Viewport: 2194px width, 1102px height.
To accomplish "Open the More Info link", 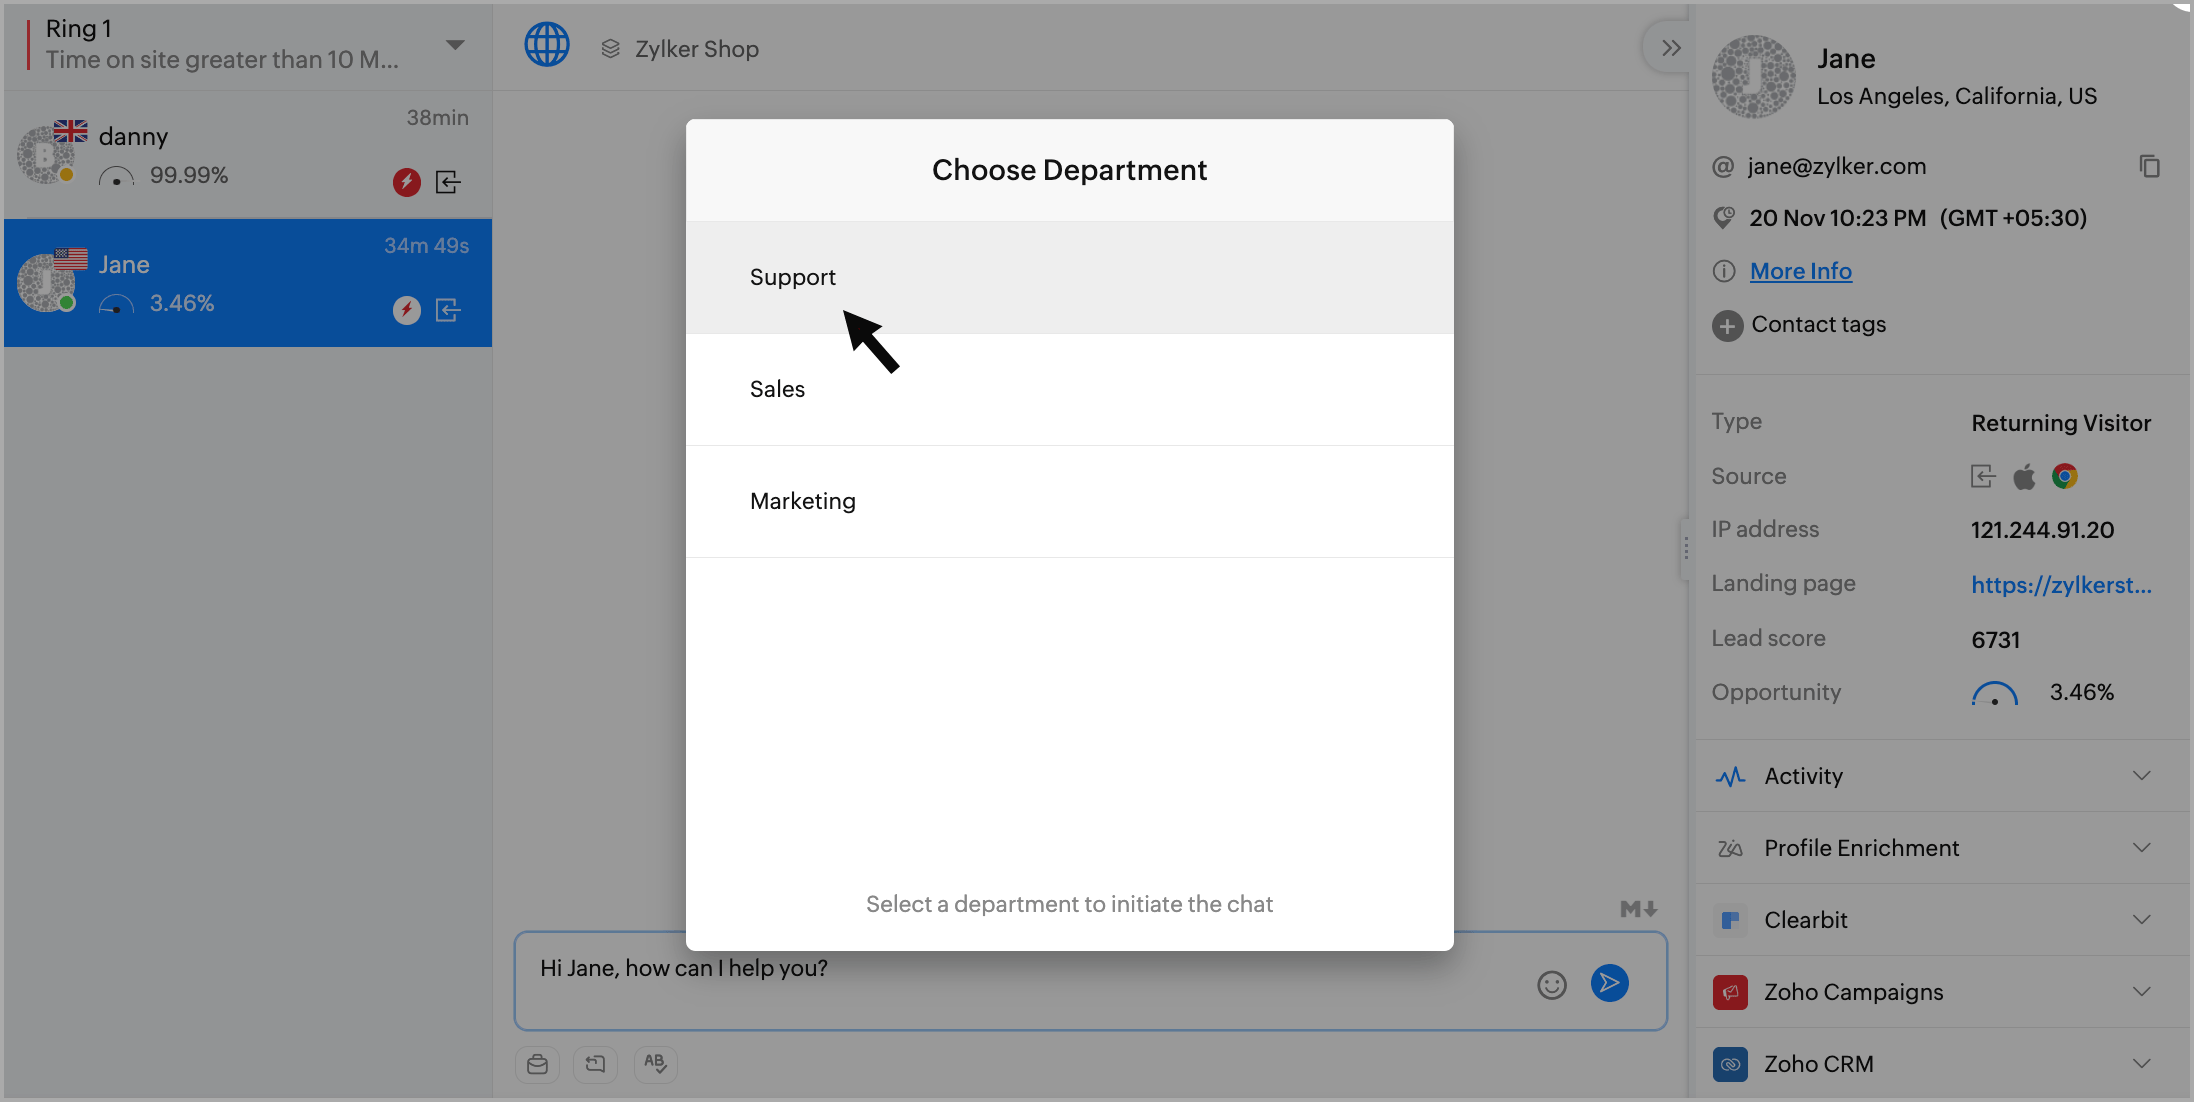I will point(1800,271).
